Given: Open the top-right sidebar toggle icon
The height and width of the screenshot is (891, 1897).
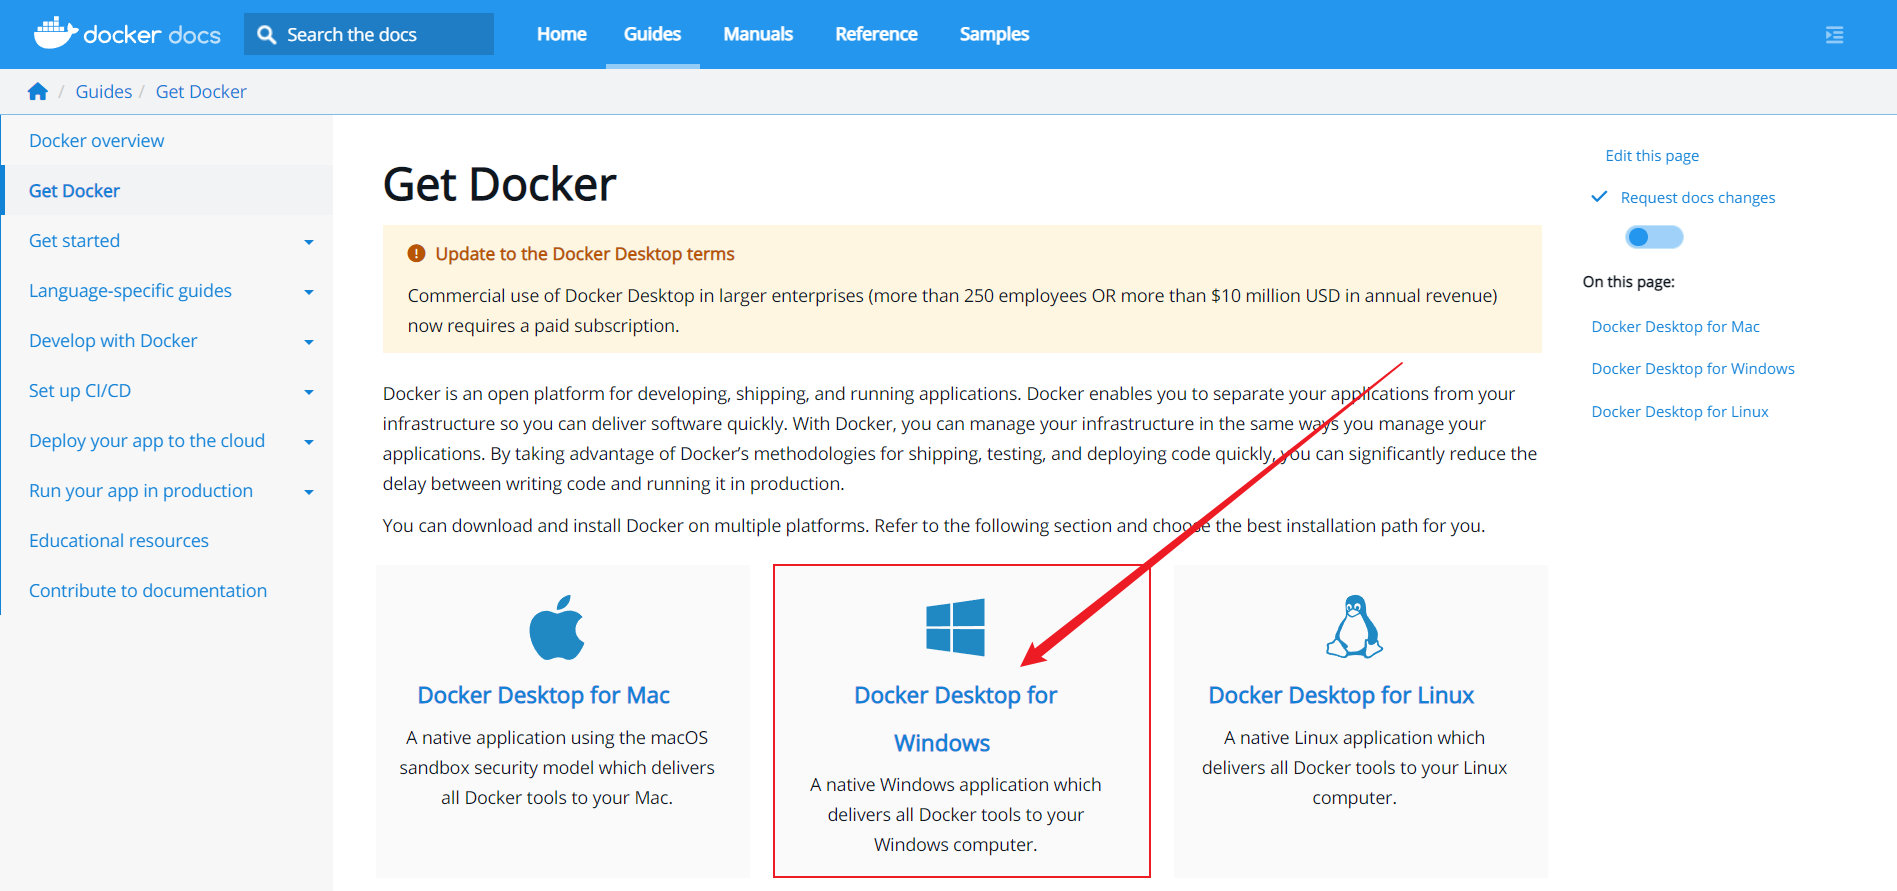Looking at the screenshot, I should pyautogui.click(x=1834, y=35).
